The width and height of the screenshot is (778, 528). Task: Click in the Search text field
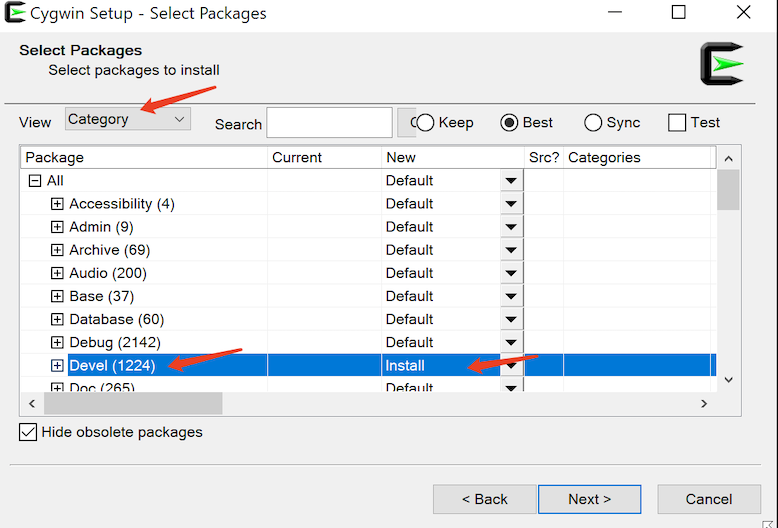[329, 123]
